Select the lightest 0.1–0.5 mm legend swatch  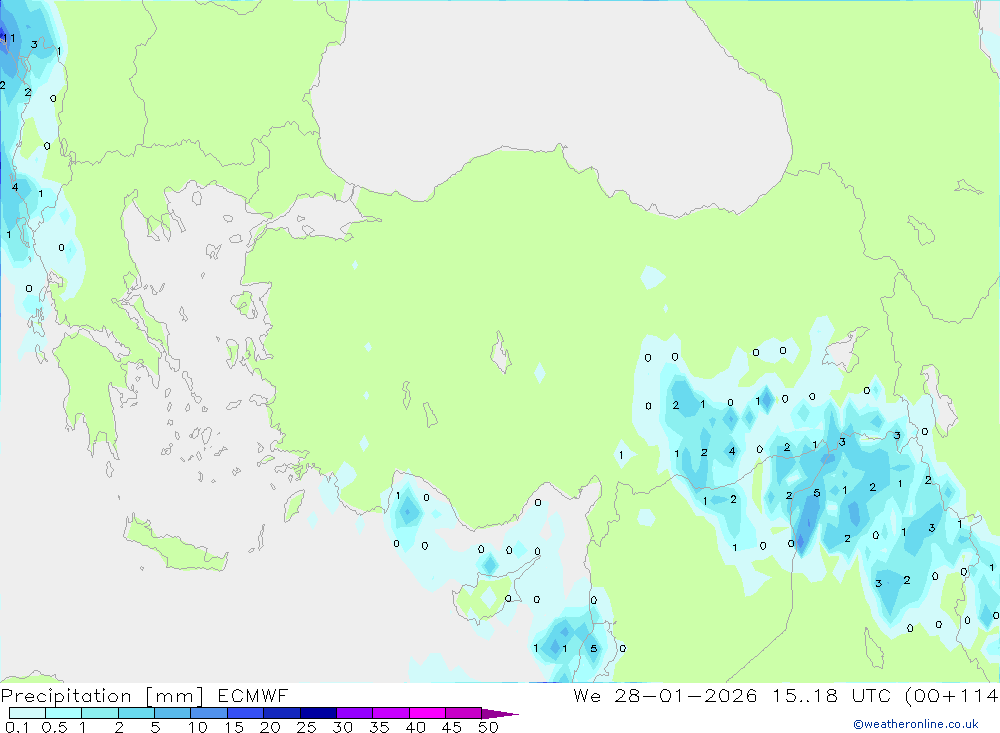[x=27, y=713]
